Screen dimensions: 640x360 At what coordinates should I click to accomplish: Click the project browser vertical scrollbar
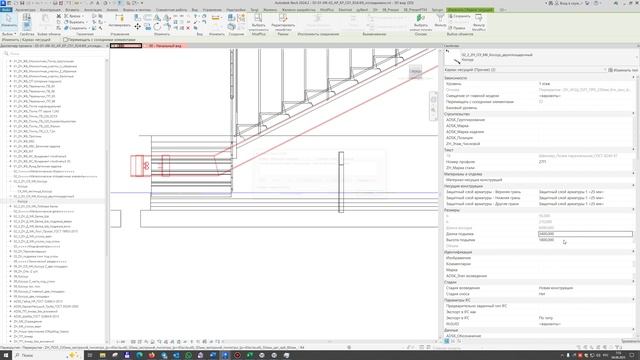pyautogui.click(x=107, y=200)
